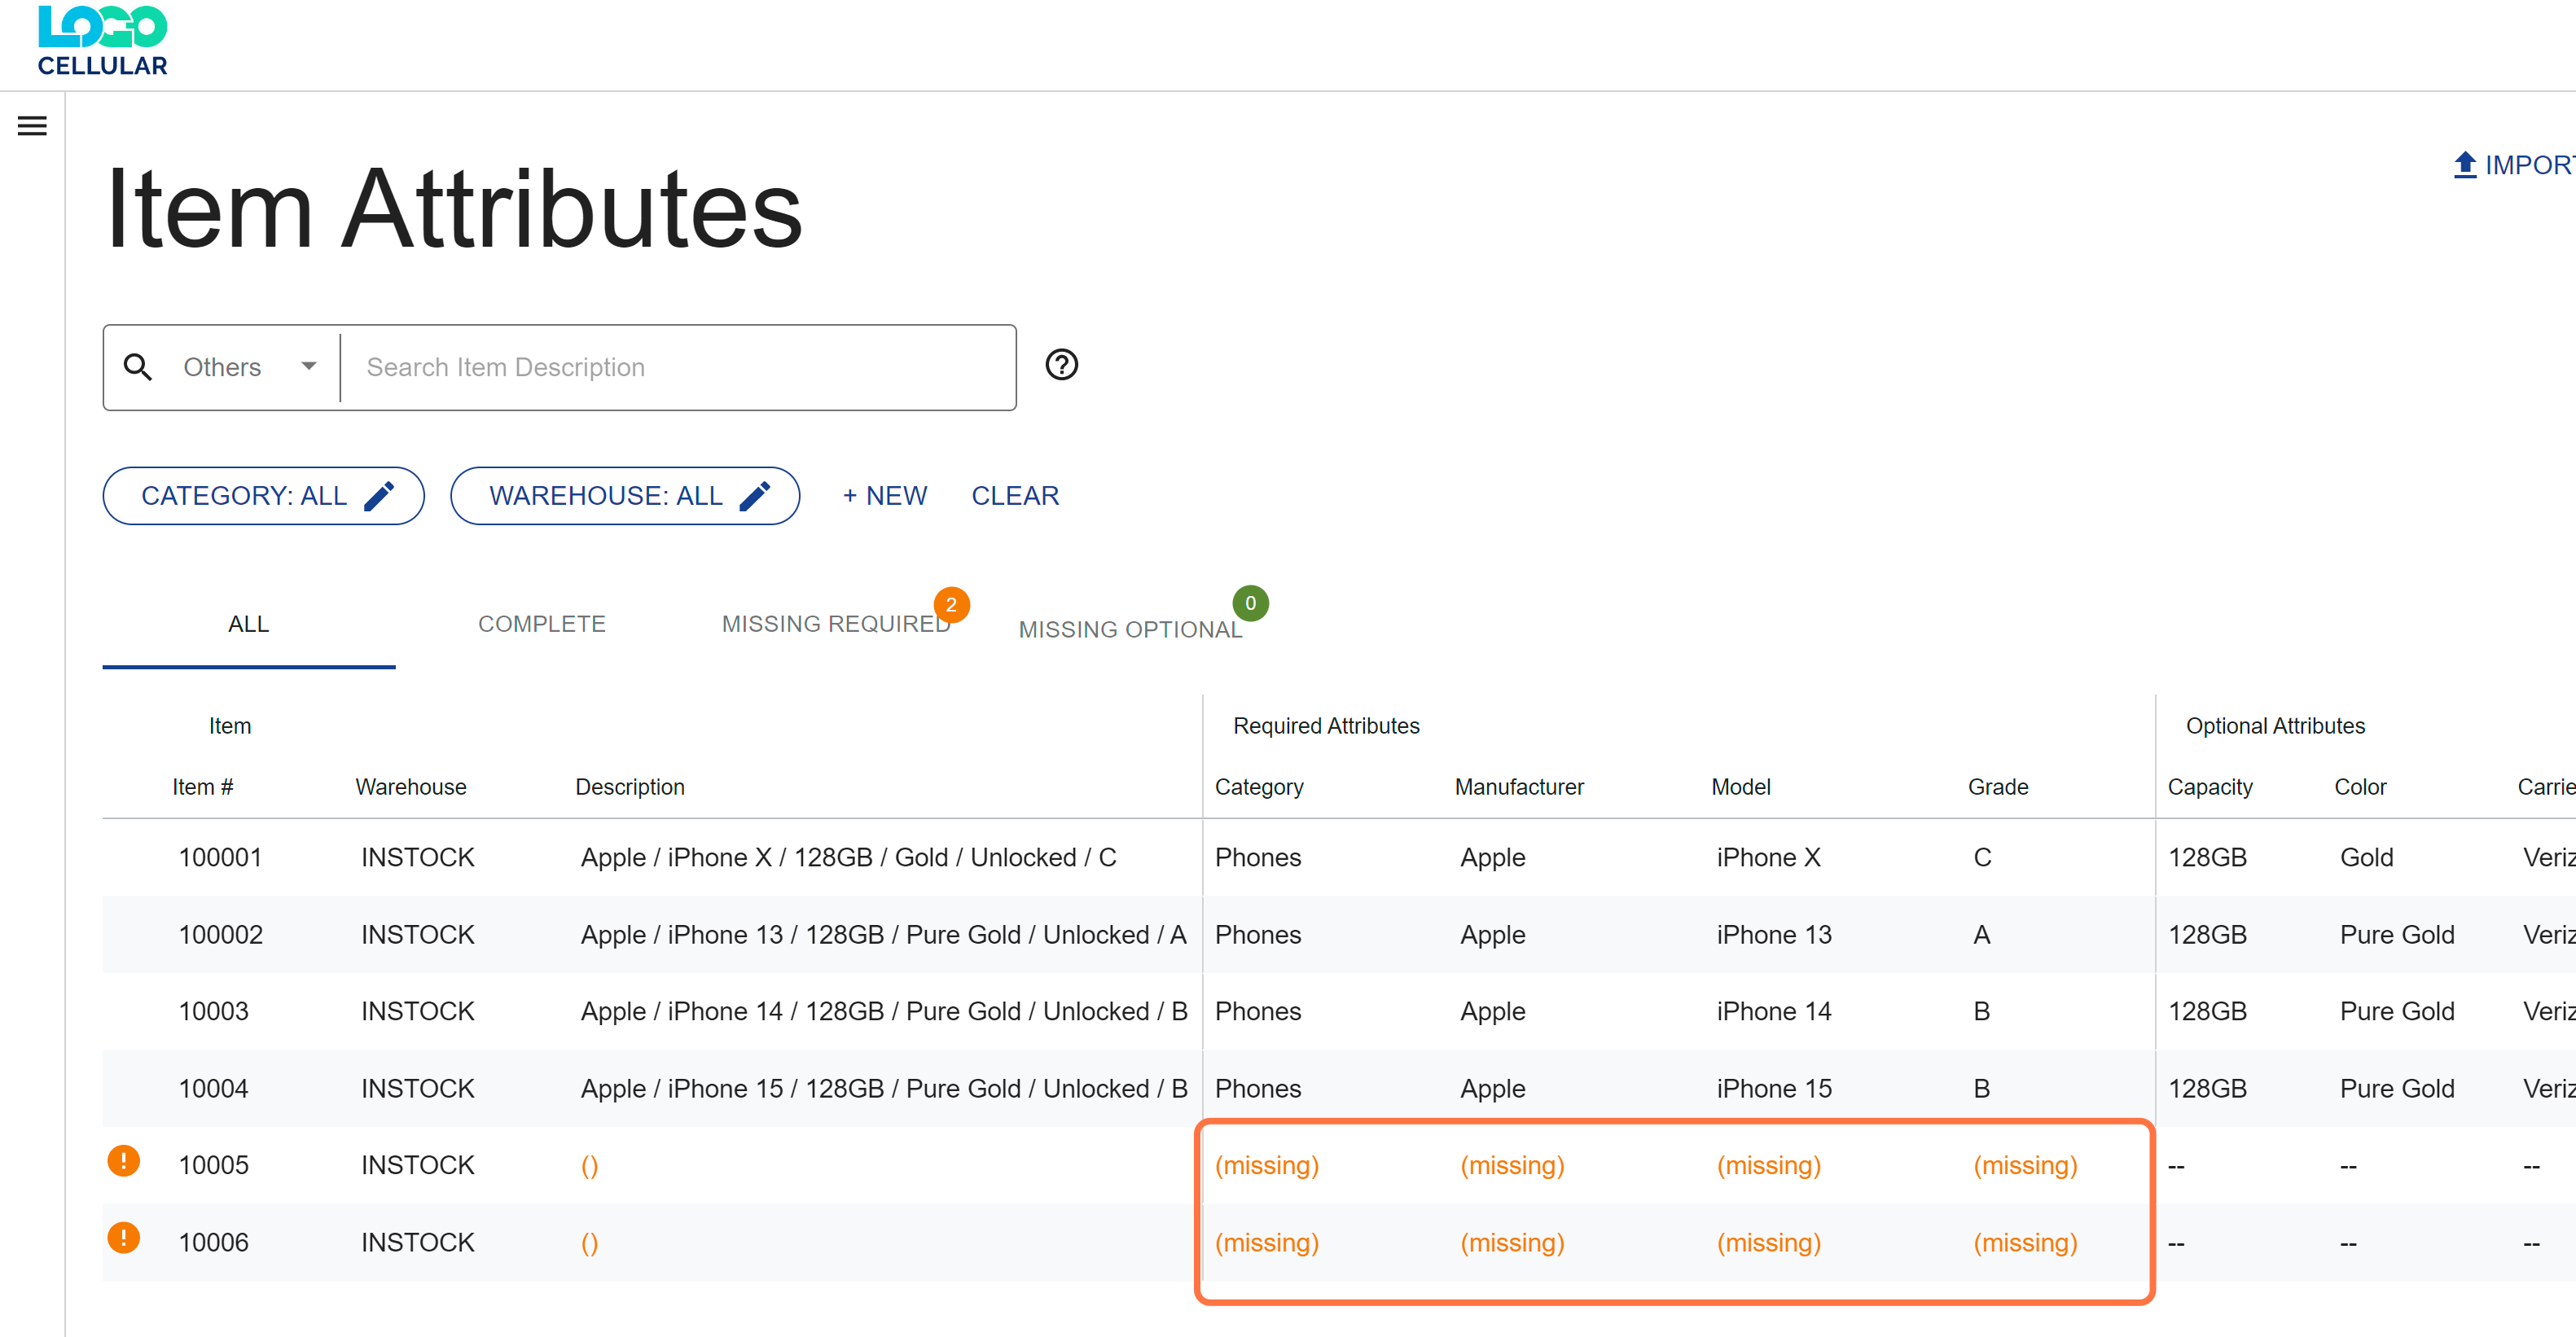Select item number 10005
The height and width of the screenshot is (1337, 2576).
coord(213,1166)
